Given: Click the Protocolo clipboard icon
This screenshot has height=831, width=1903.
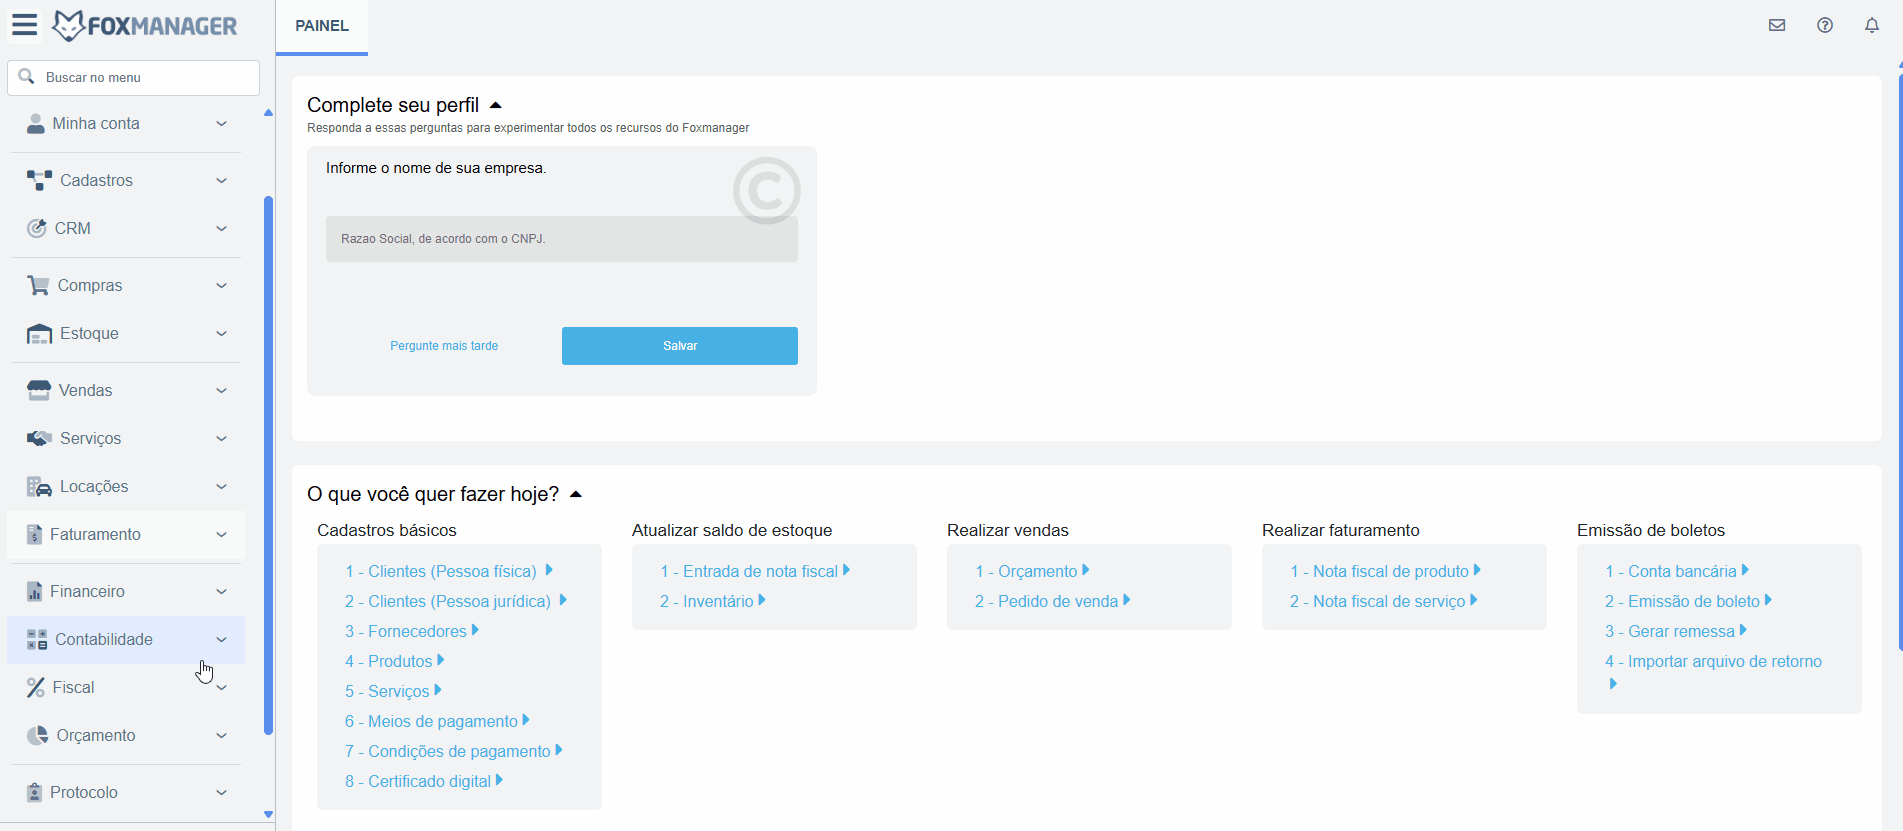Looking at the screenshot, I should 35,792.
